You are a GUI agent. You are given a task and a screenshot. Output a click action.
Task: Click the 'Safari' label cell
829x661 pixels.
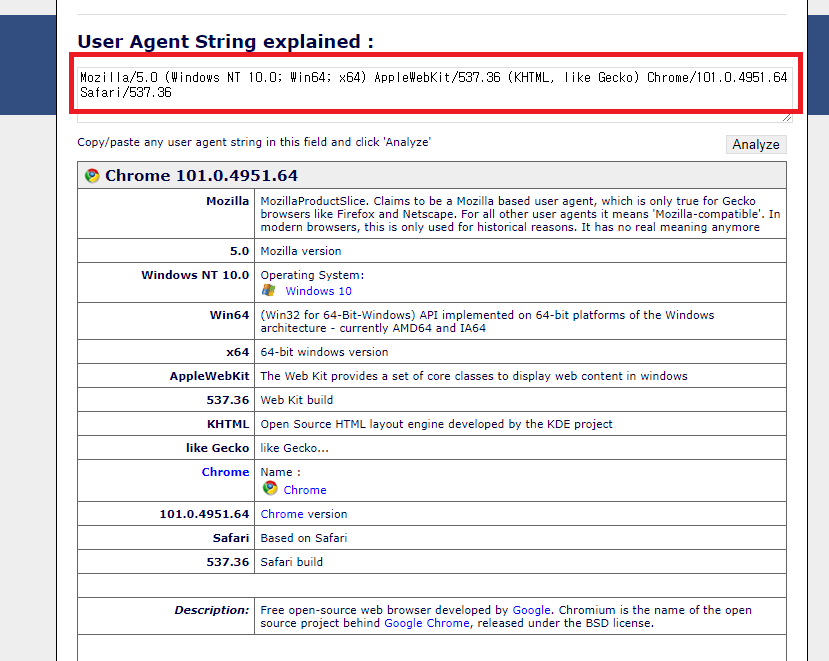(x=166, y=538)
